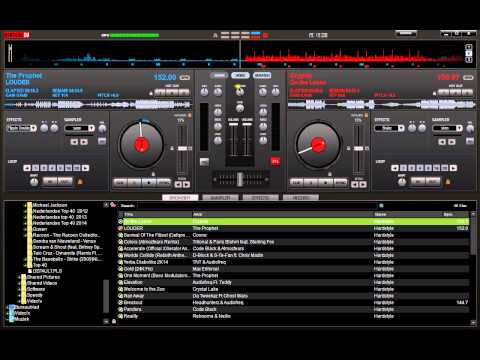480x360 pixels.
Task: Expand the Software folder
Action: pos(19,289)
